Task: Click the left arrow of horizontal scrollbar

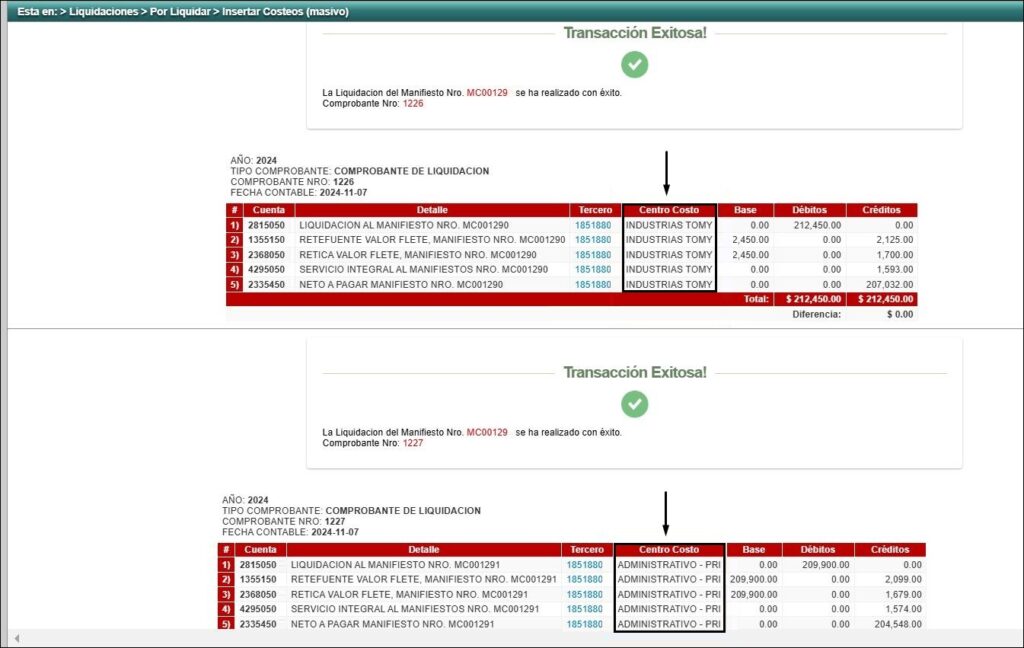Action: point(16,638)
